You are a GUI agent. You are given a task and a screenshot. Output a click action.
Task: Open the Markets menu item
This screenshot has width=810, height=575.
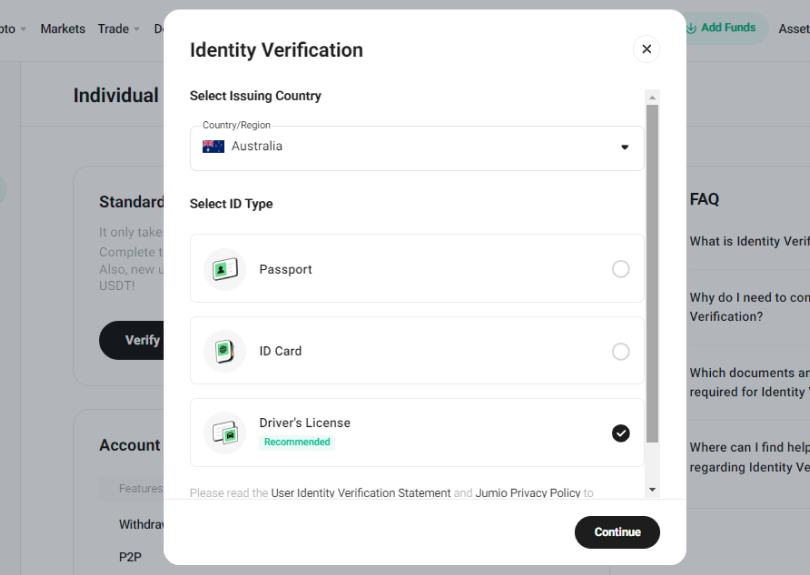tap(63, 29)
